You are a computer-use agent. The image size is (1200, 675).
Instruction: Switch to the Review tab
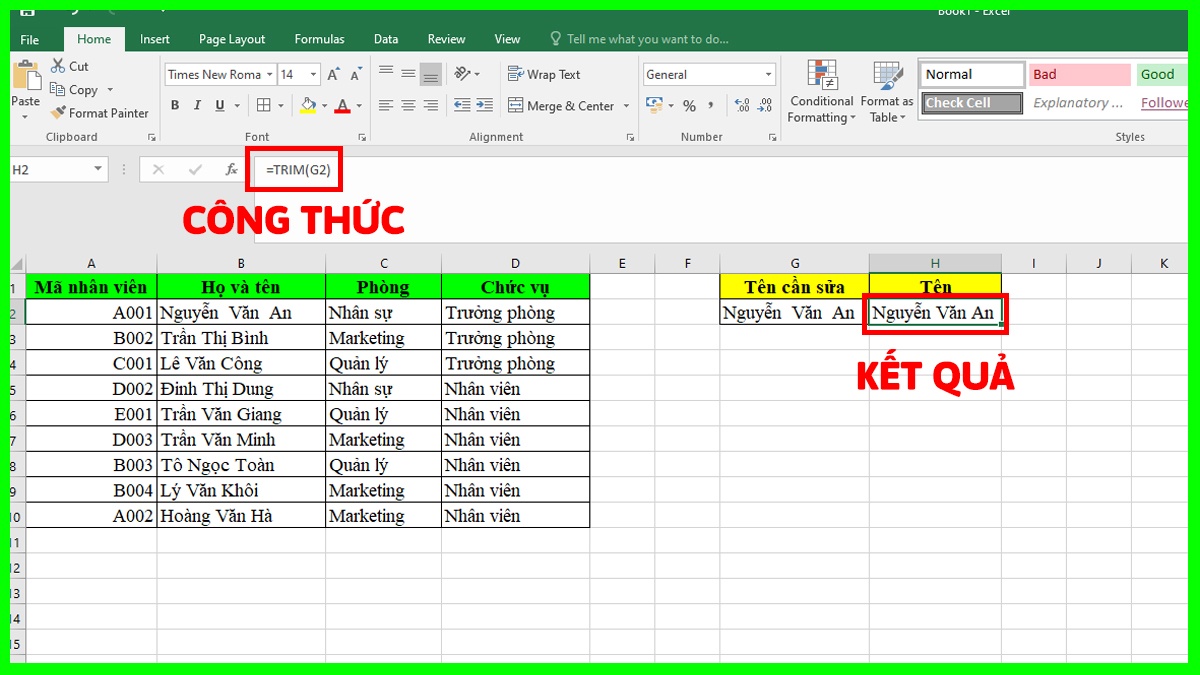click(x=446, y=39)
